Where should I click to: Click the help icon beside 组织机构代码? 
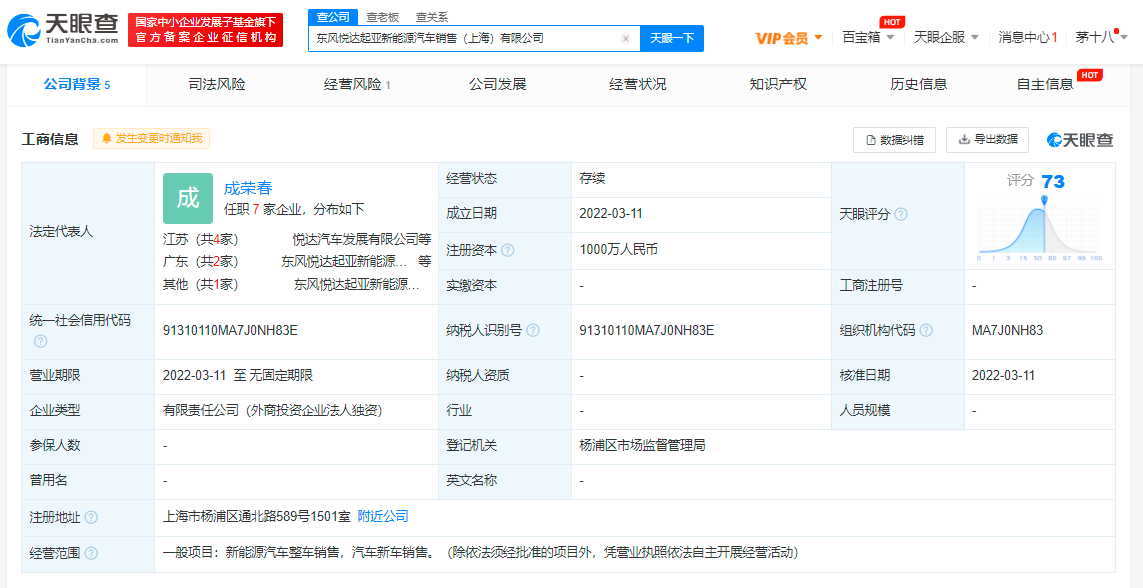tap(924, 330)
